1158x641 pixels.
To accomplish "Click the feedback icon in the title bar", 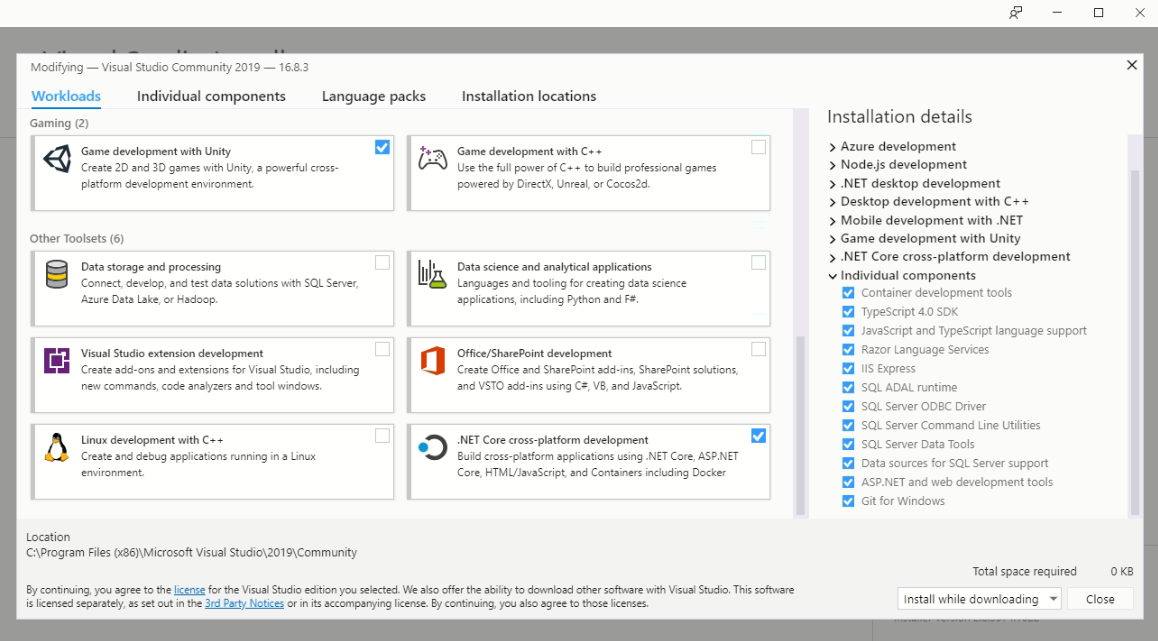I will pos(1016,13).
